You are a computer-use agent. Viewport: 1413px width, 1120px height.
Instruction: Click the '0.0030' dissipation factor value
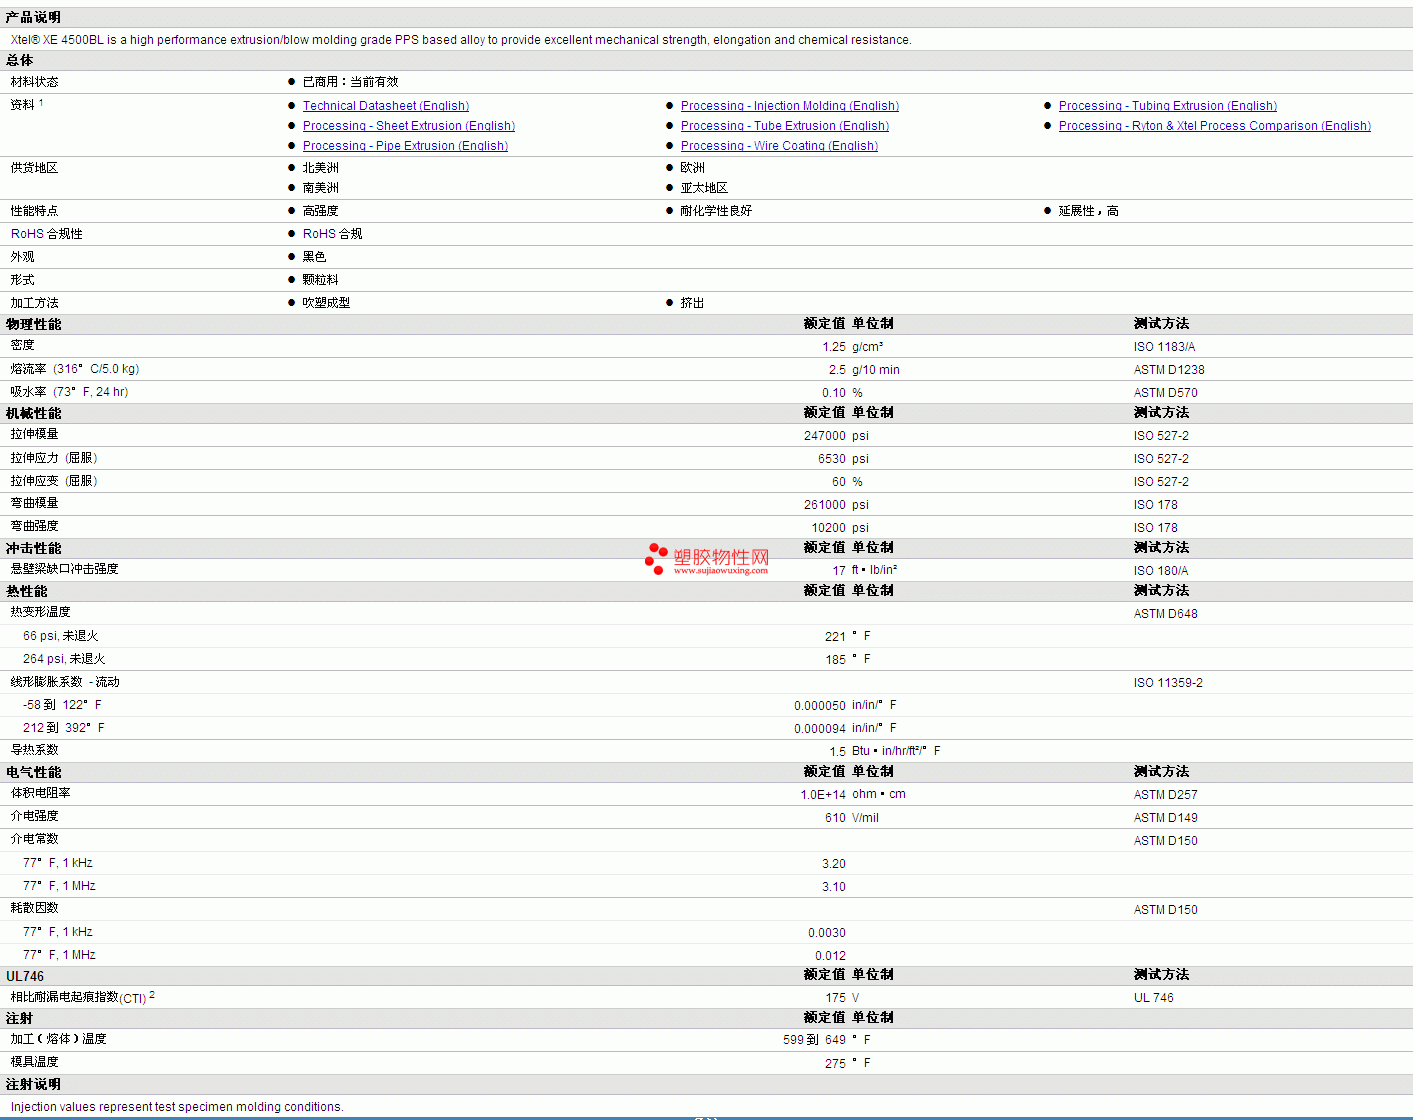pos(827,933)
